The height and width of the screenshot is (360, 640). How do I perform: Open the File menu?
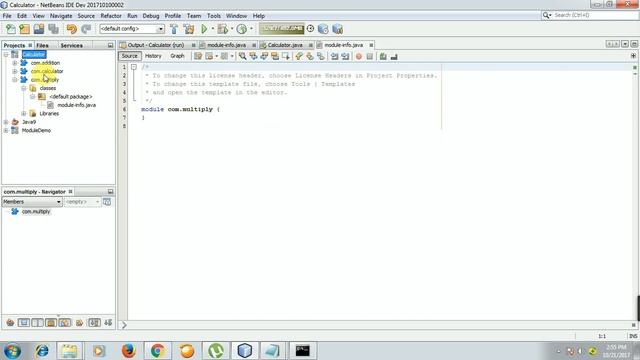[x=7, y=16]
